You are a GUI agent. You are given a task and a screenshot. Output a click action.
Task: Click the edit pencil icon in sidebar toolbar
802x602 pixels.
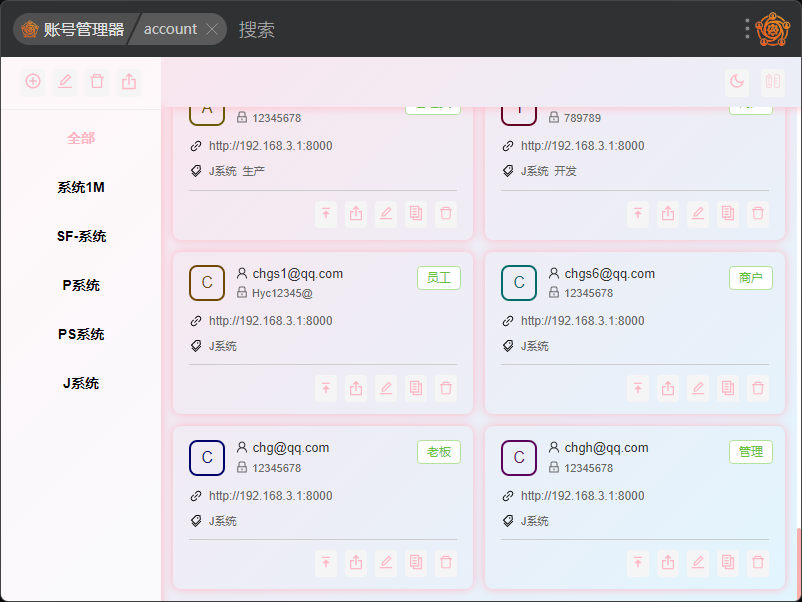[x=65, y=81]
